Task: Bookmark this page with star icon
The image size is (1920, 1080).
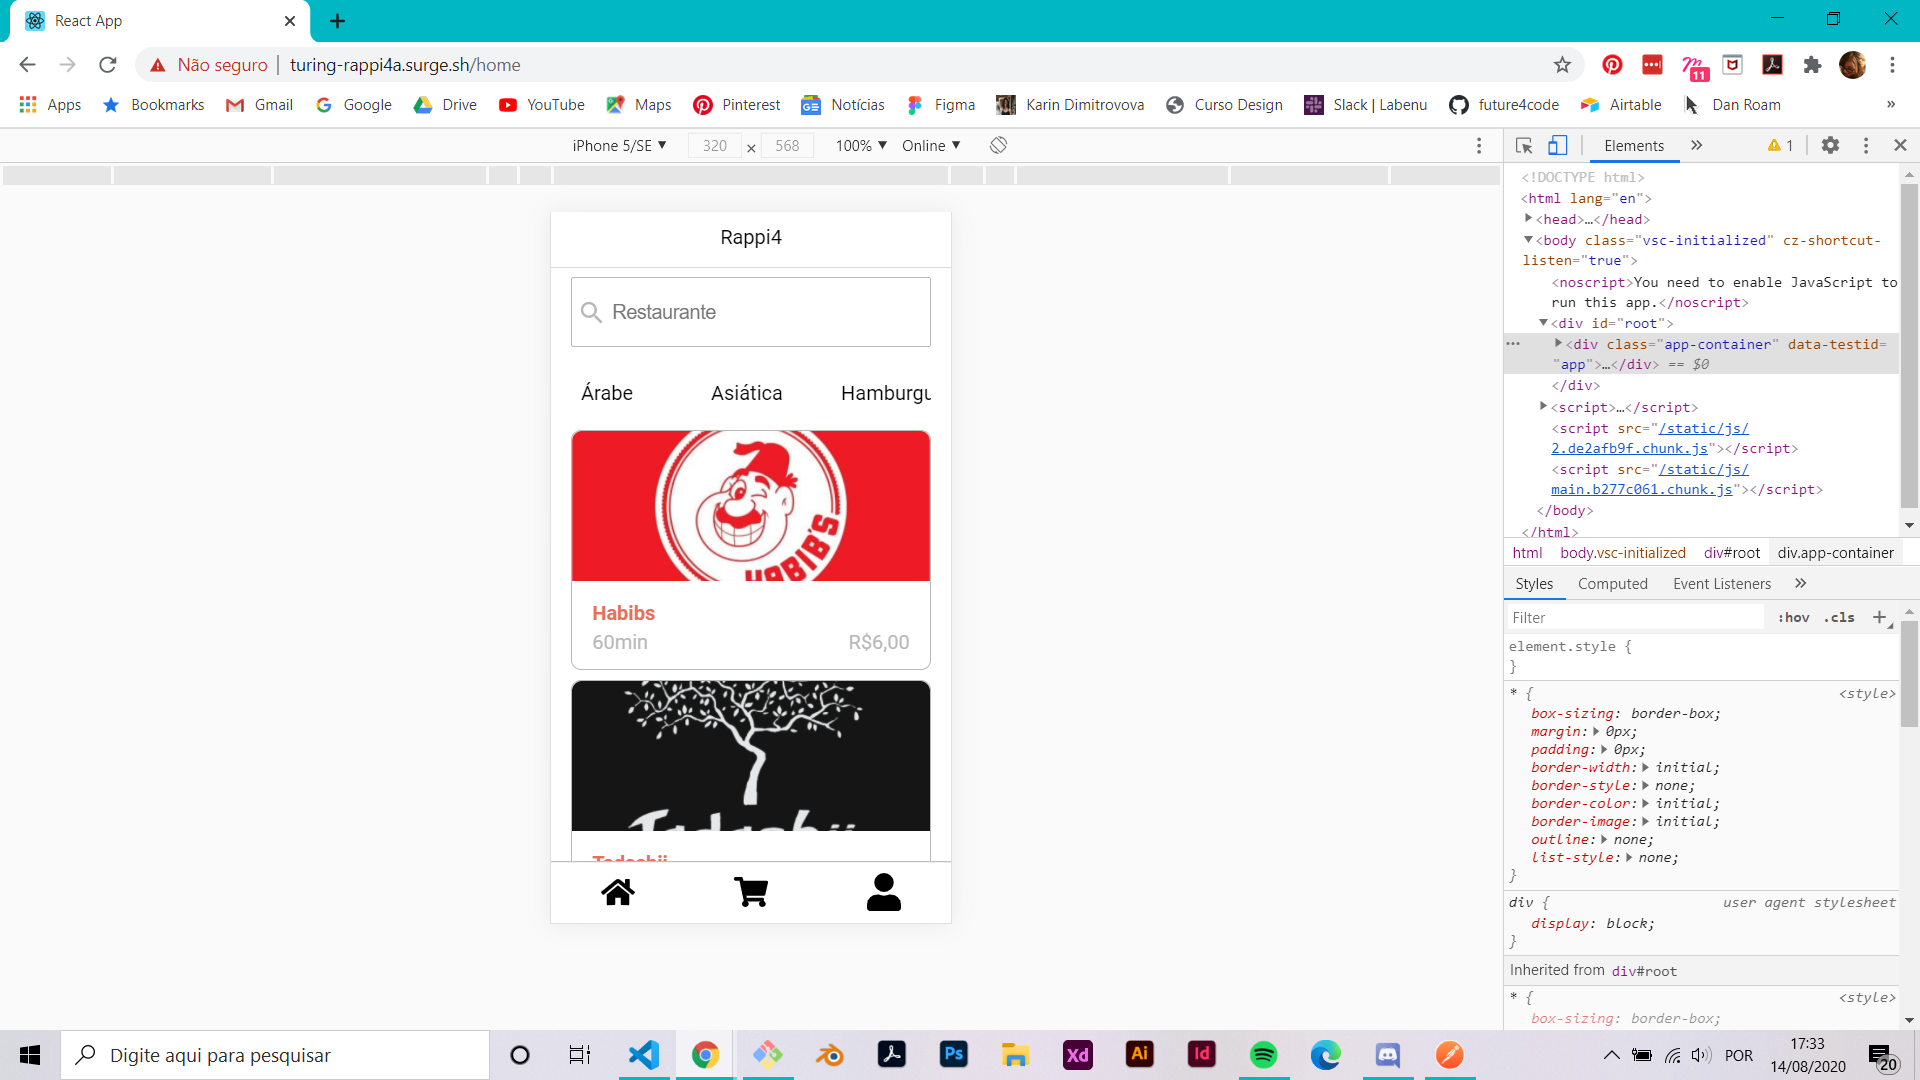Action: click(x=1562, y=65)
